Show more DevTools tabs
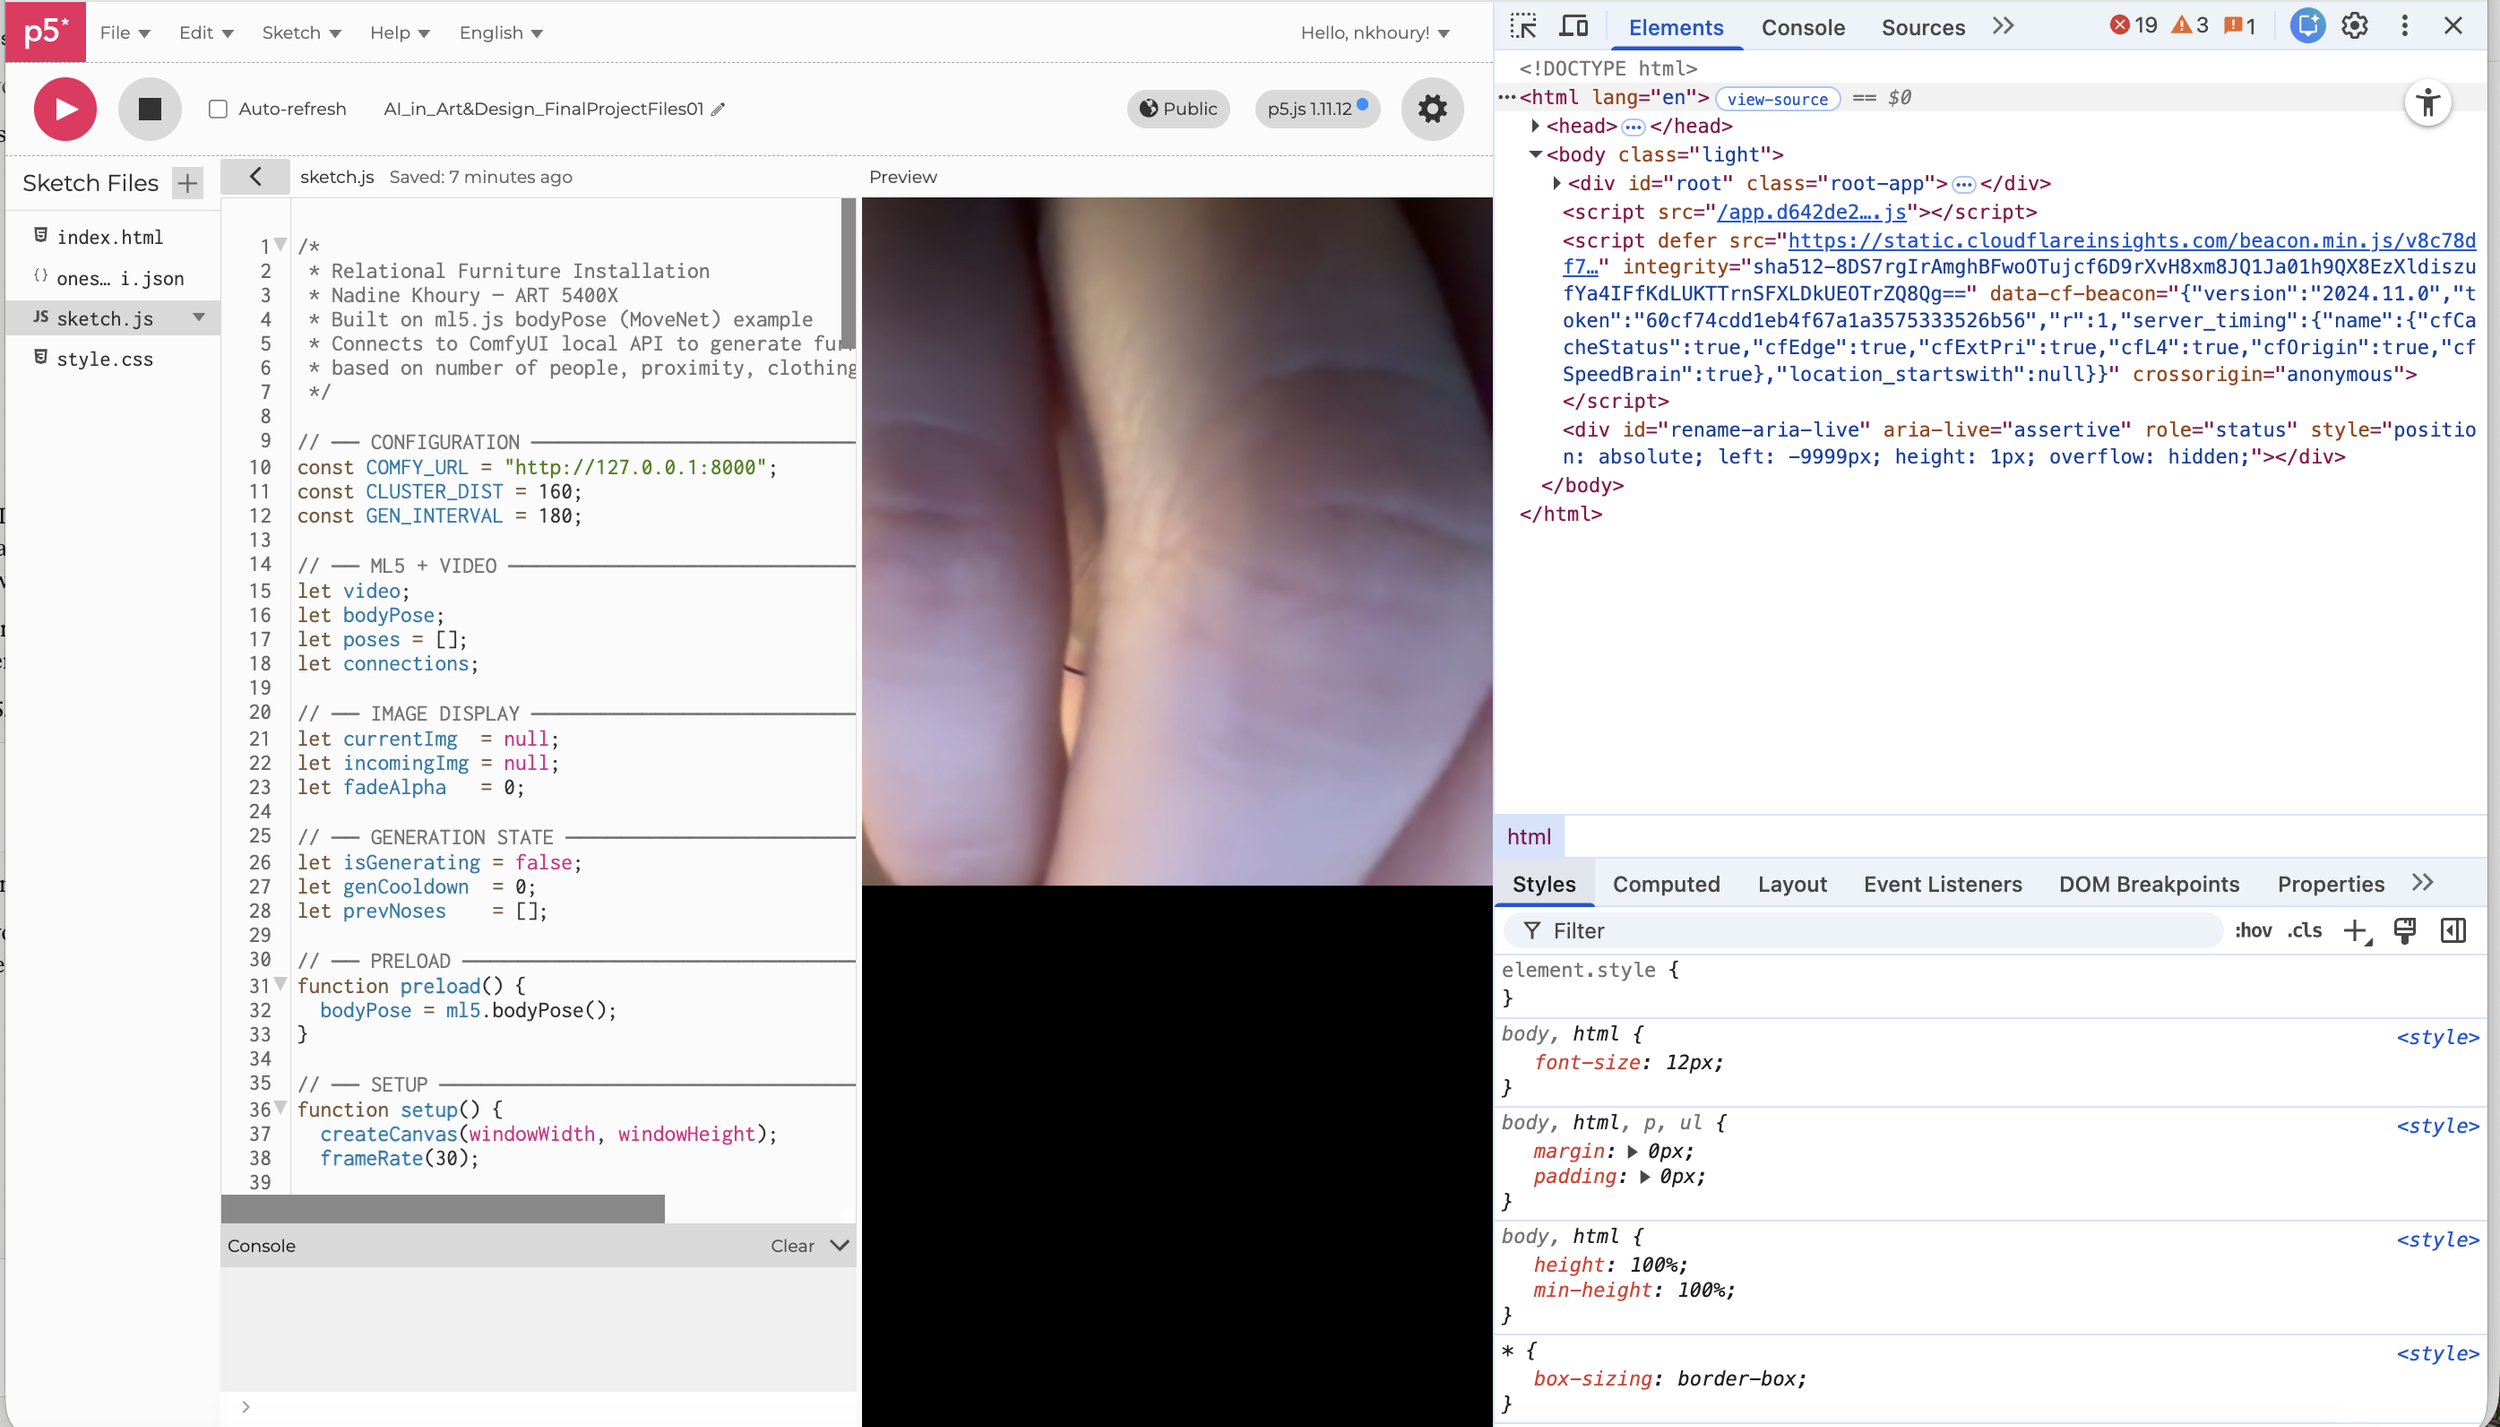 point(2003,27)
